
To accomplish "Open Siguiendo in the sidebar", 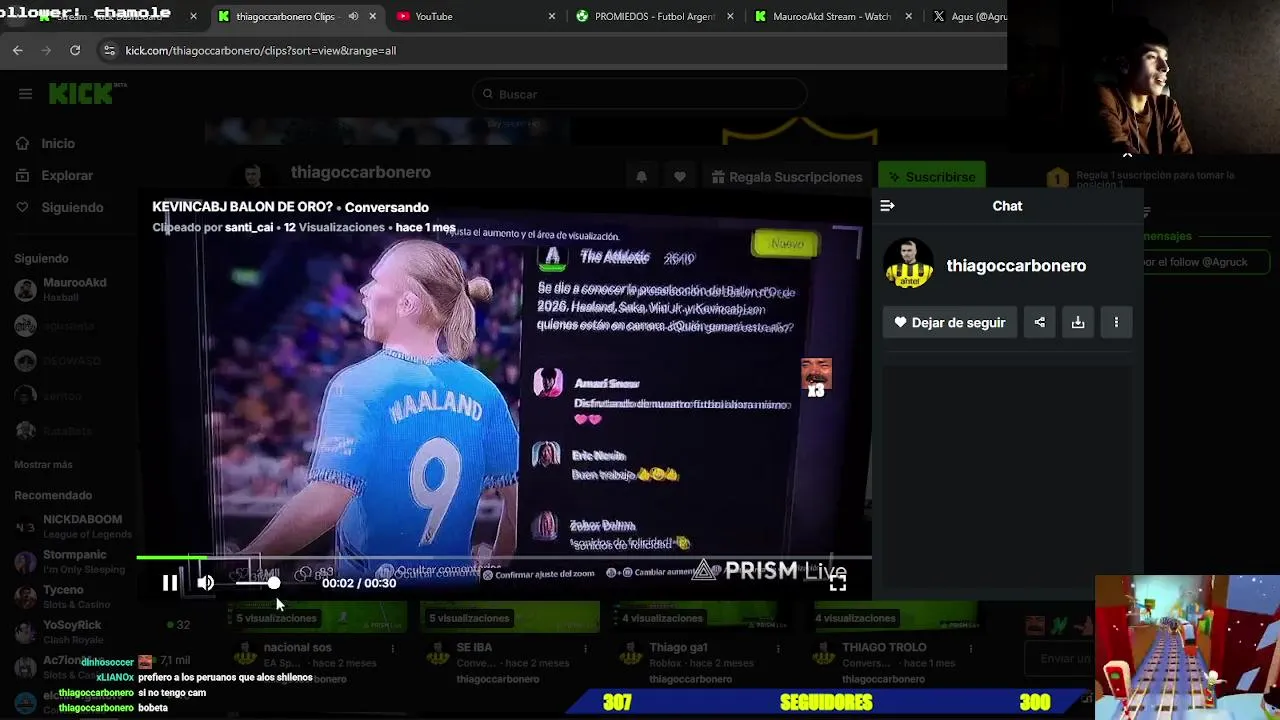I will pyautogui.click(x=60, y=207).
